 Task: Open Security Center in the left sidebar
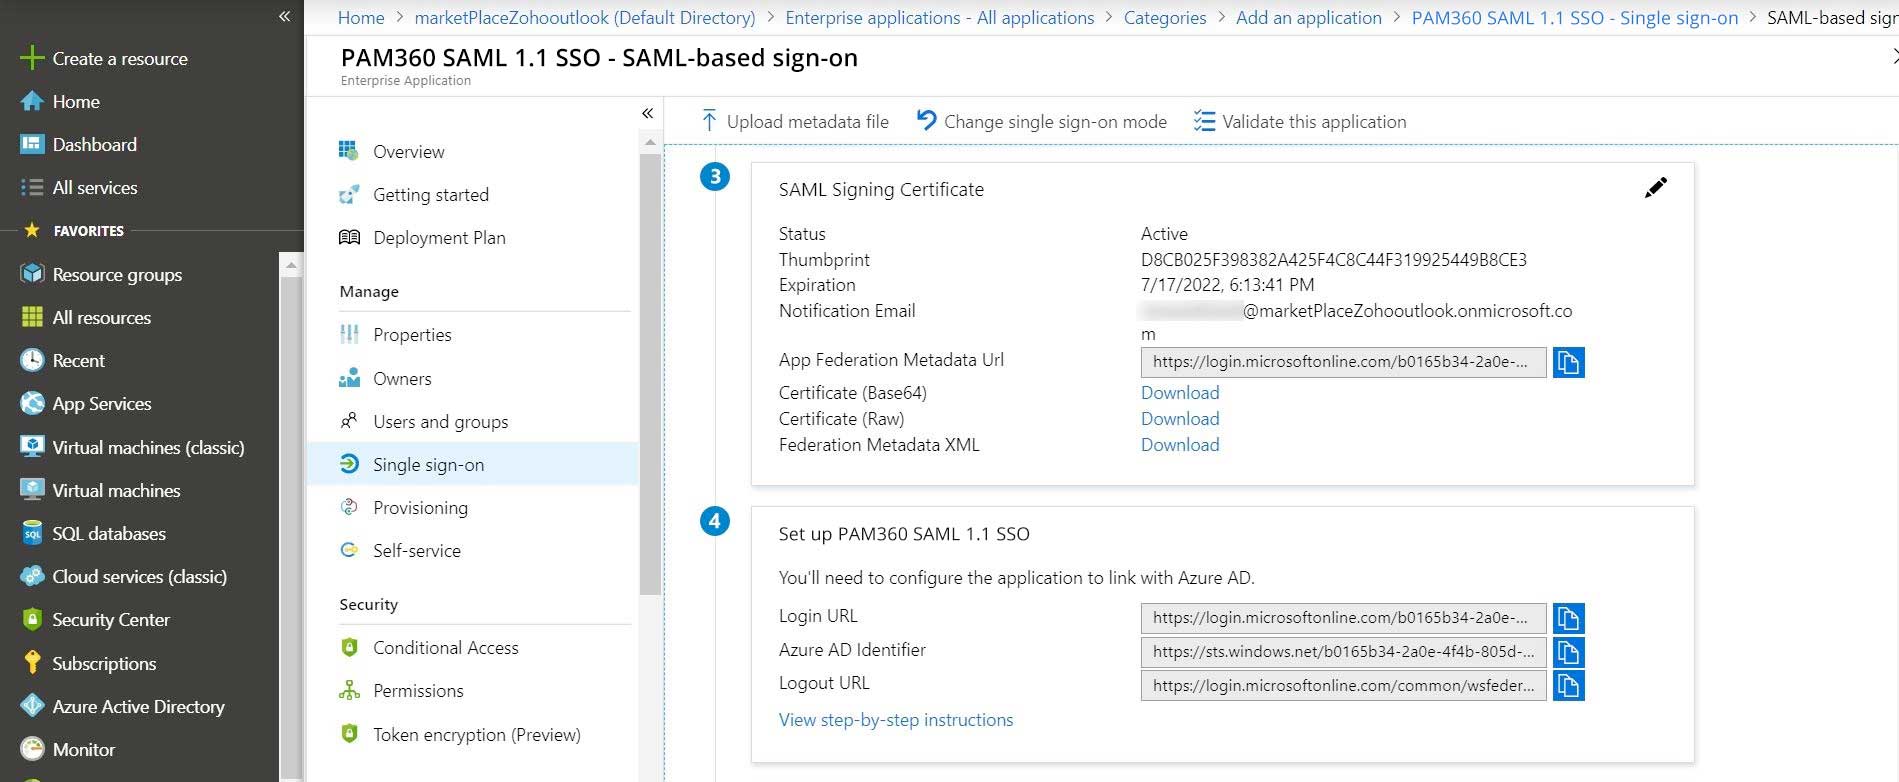click(x=111, y=620)
